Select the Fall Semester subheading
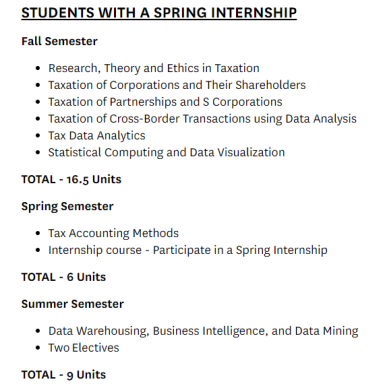 coord(59,41)
